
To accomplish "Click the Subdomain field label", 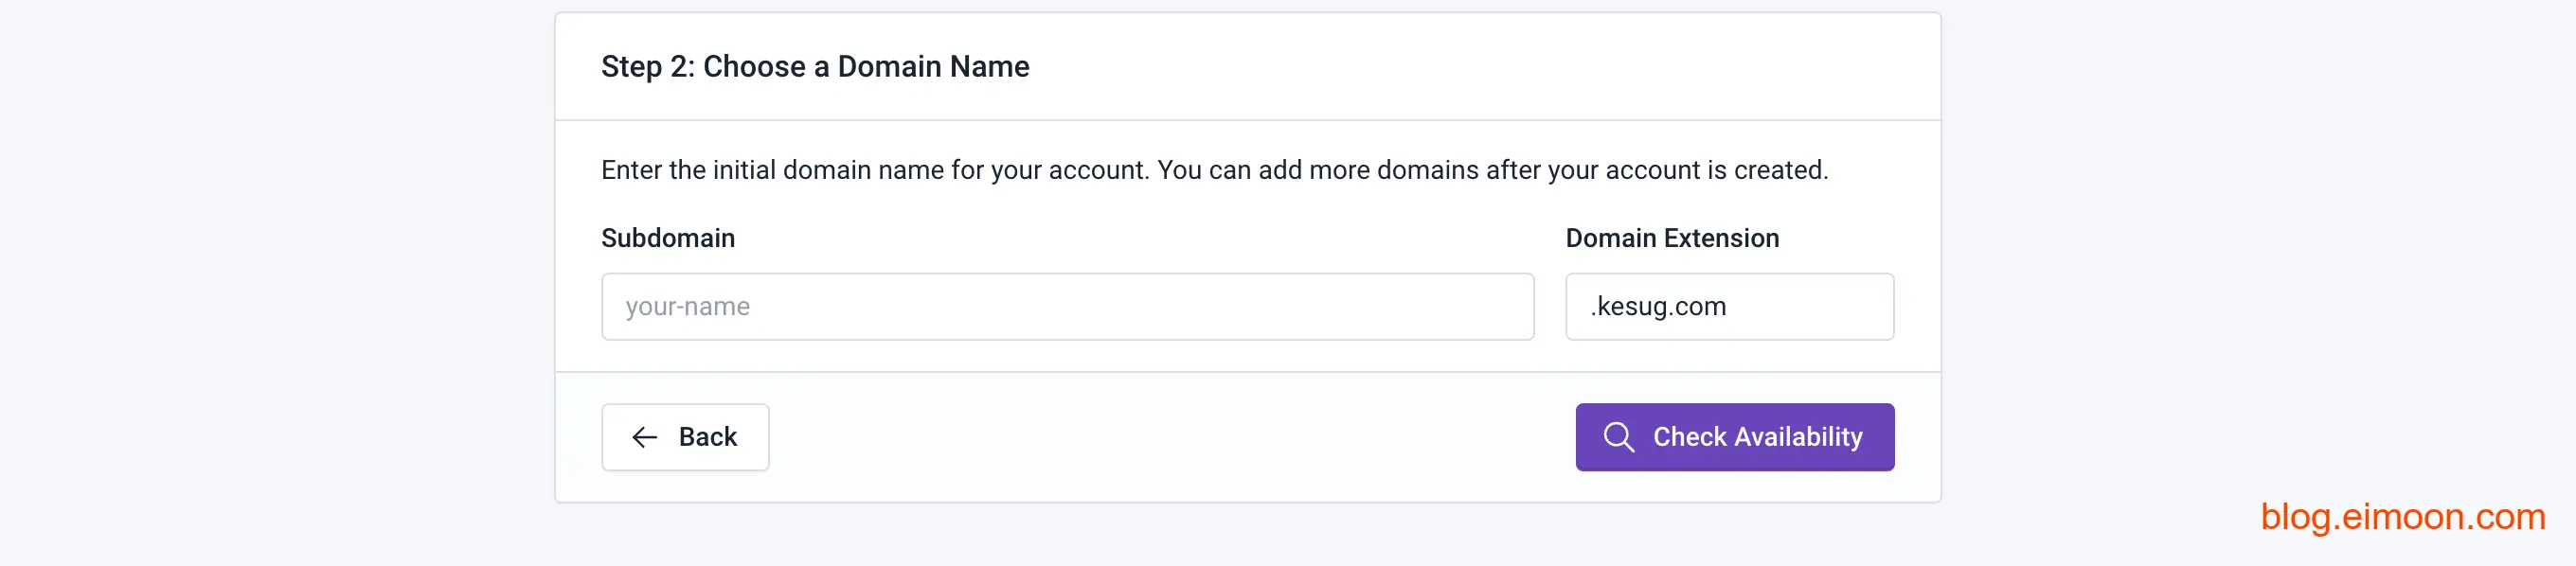I will (x=667, y=238).
